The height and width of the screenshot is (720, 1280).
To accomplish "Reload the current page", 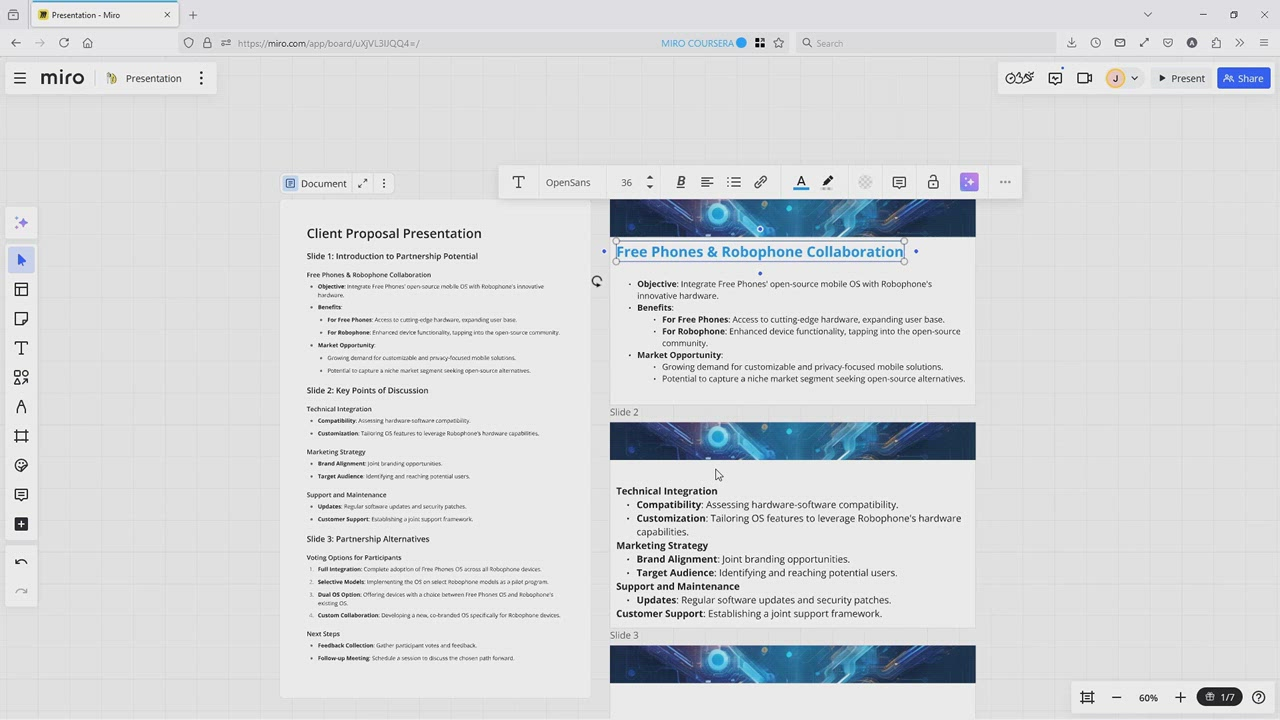I will (64, 43).
